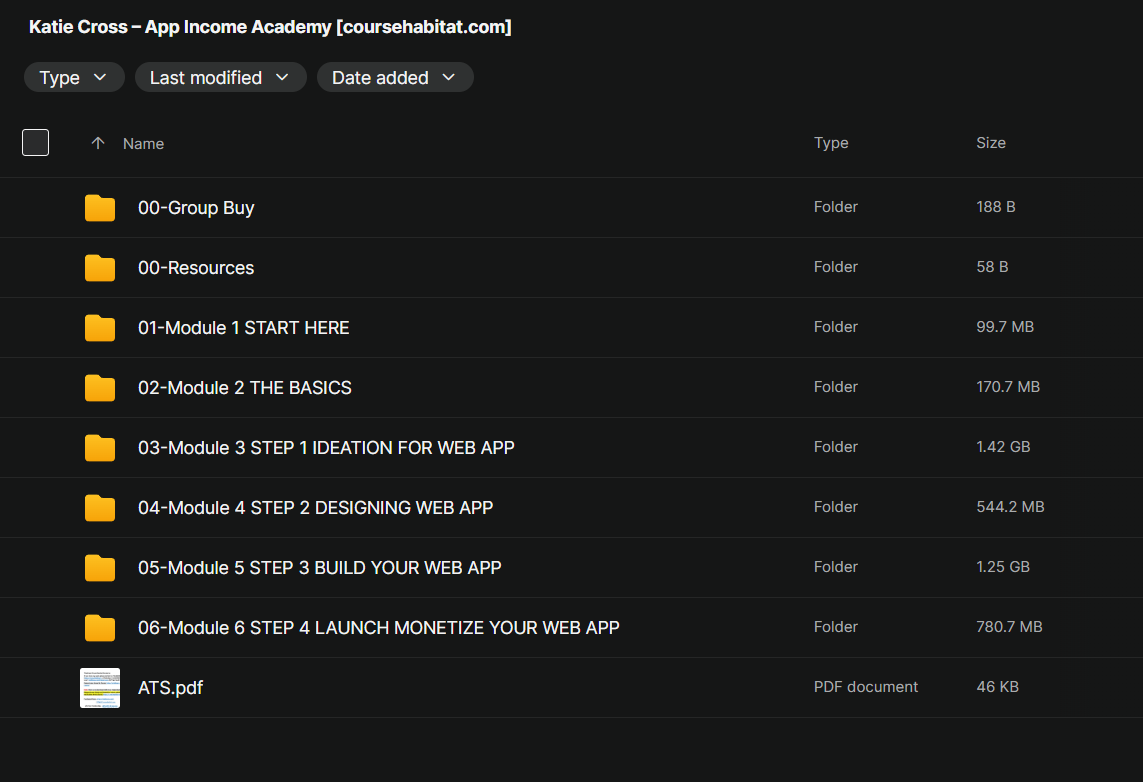Click the sort direction arrow beside Name
The width and height of the screenshot is (1143, 782).
[x=98, y=143]
